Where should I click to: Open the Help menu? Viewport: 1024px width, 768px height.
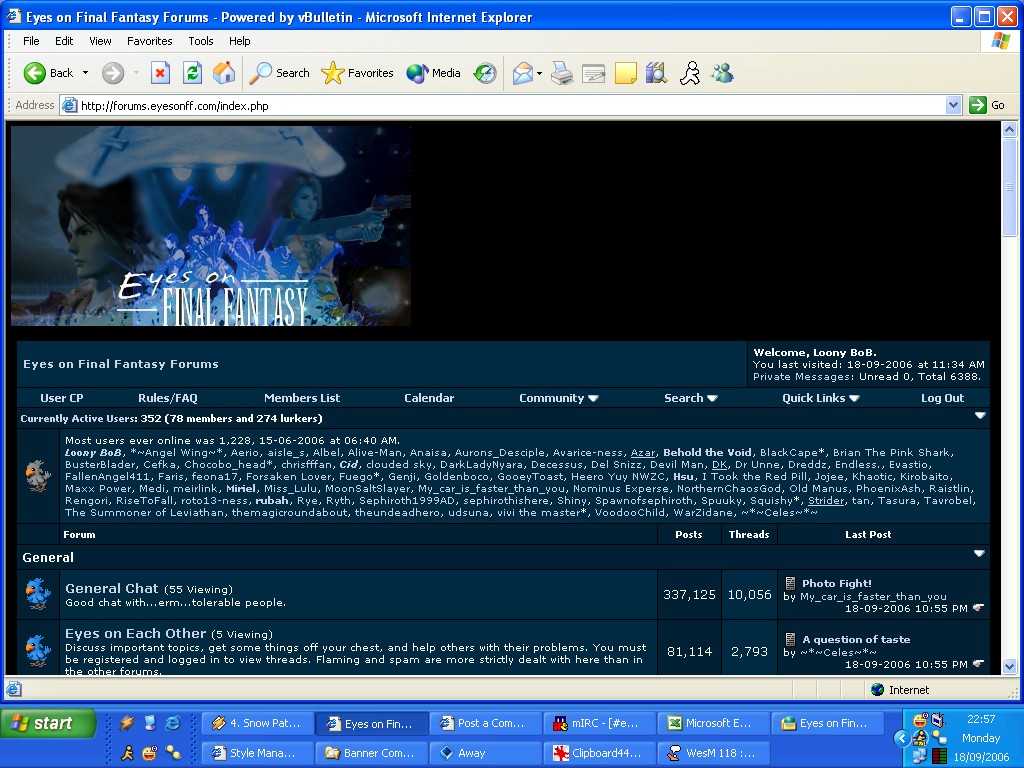click(239, 41)
